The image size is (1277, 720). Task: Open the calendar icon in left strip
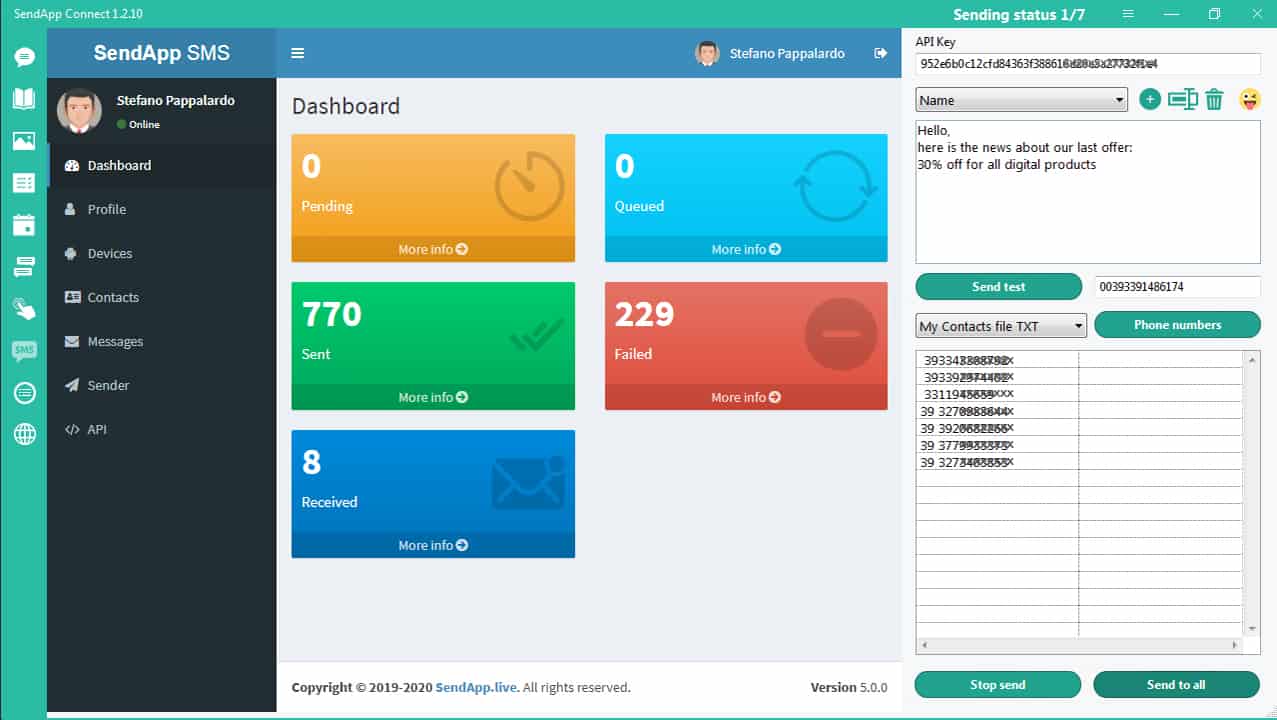(24, 225)
